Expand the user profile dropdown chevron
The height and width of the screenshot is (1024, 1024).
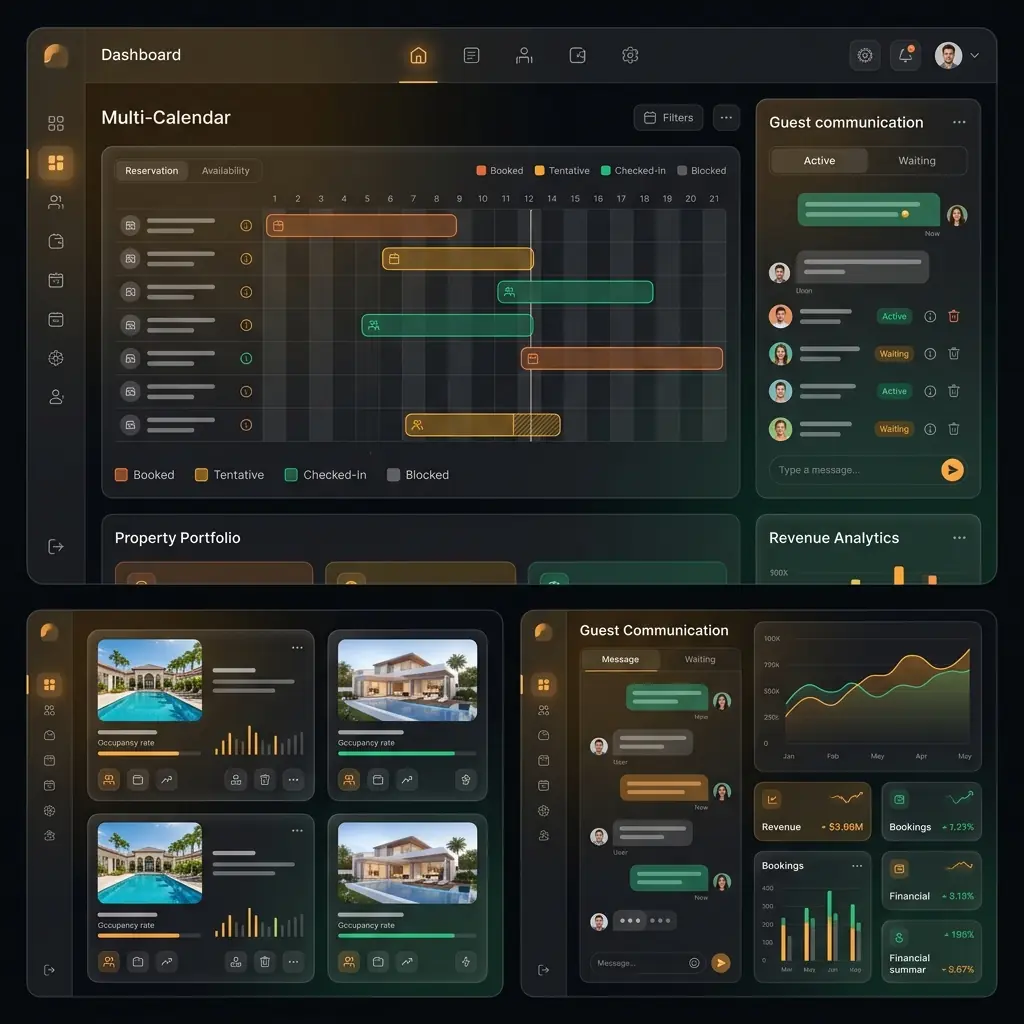point(975,56)
